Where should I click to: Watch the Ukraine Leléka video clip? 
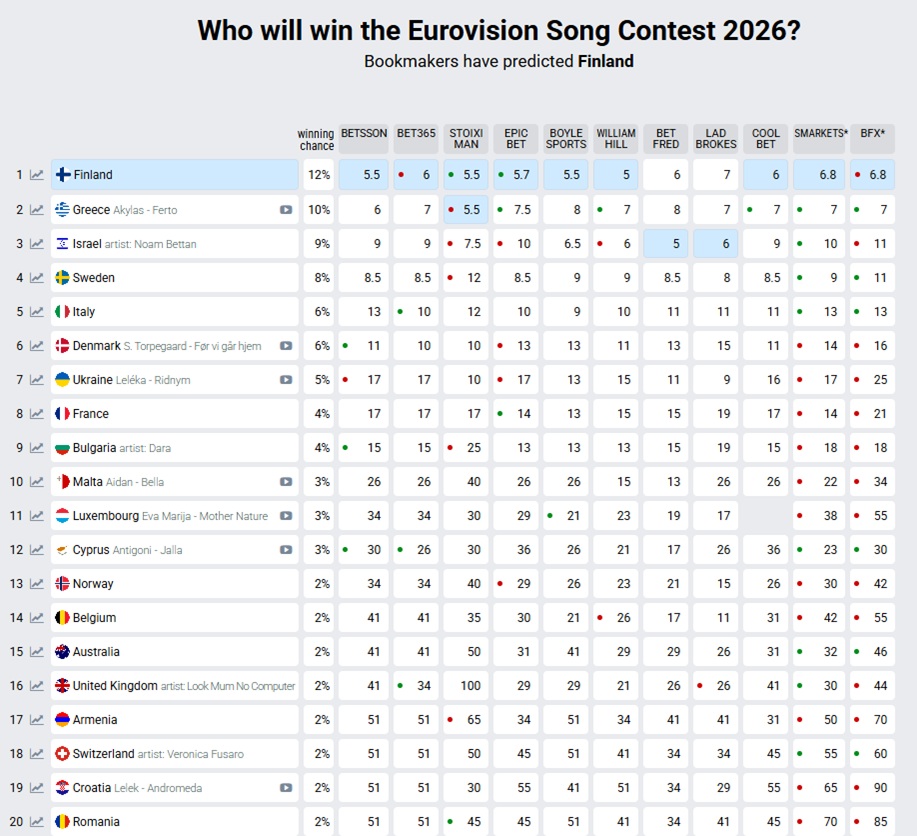[286, 380]
